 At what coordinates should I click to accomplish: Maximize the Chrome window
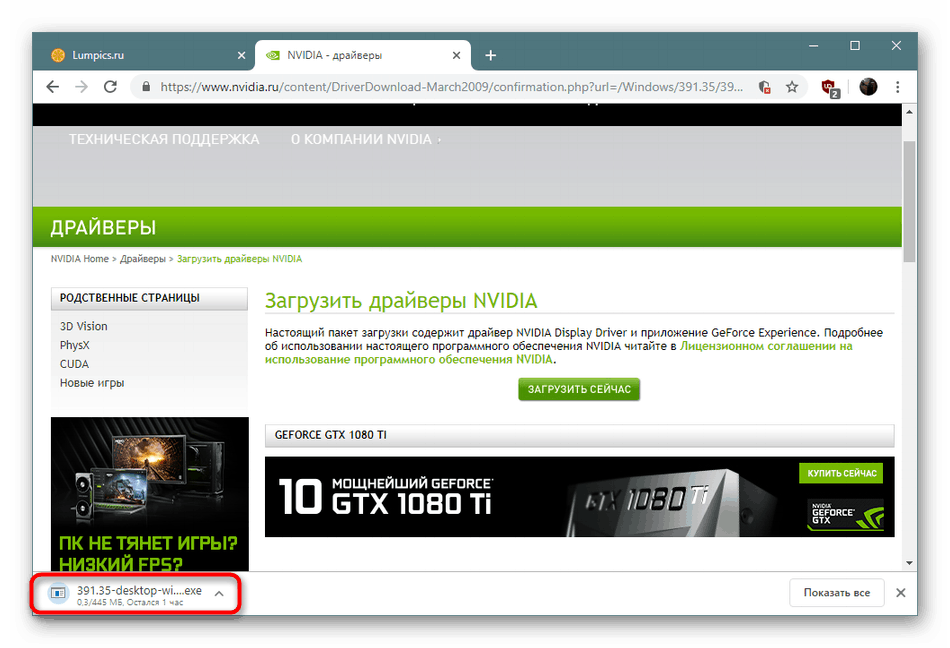tap(855, 46)
